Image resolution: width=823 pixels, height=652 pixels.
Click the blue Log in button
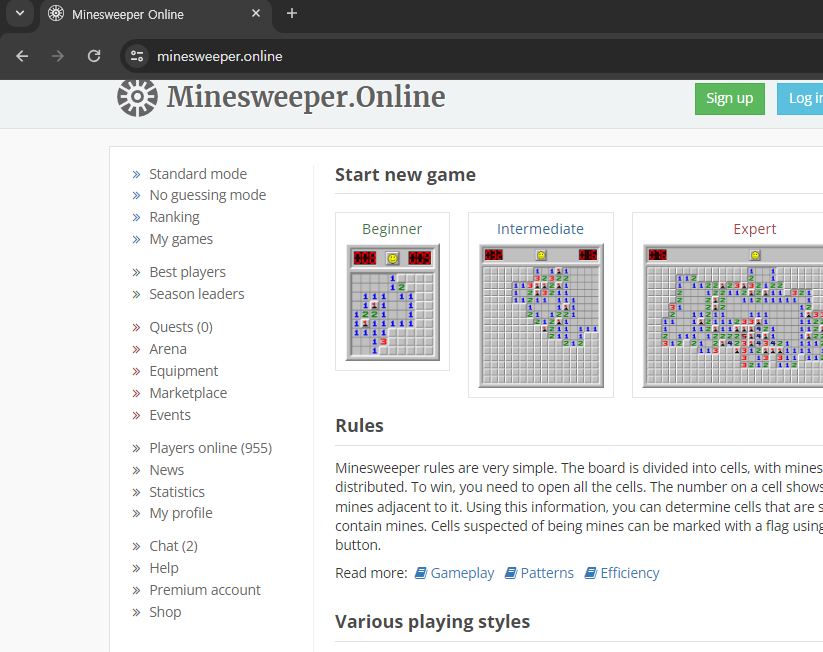(x=800, y=99)
